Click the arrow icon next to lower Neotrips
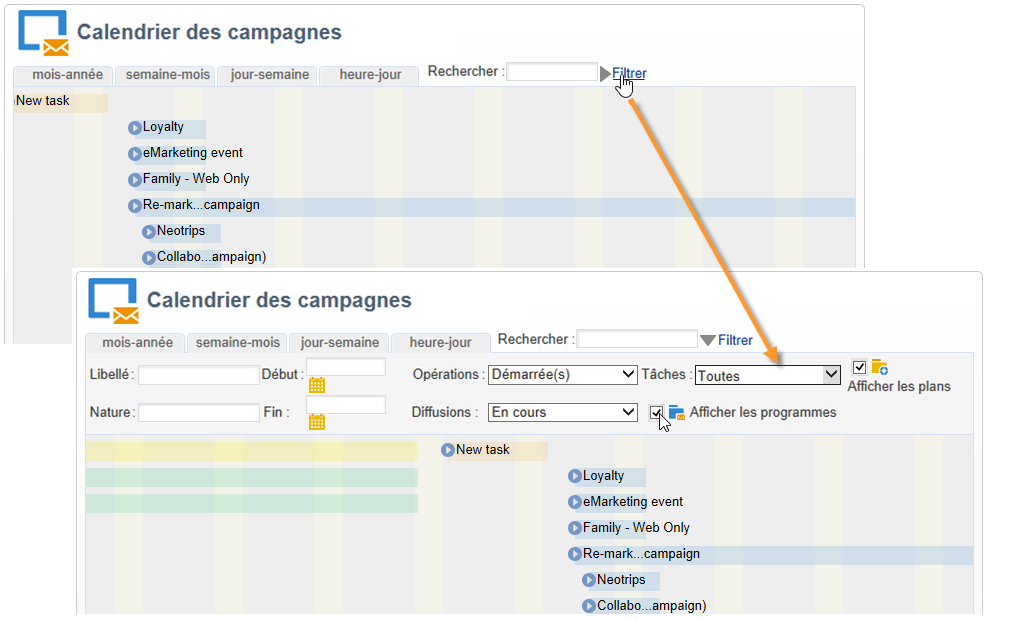The image size is (1010, 619). tap(589, 580)
